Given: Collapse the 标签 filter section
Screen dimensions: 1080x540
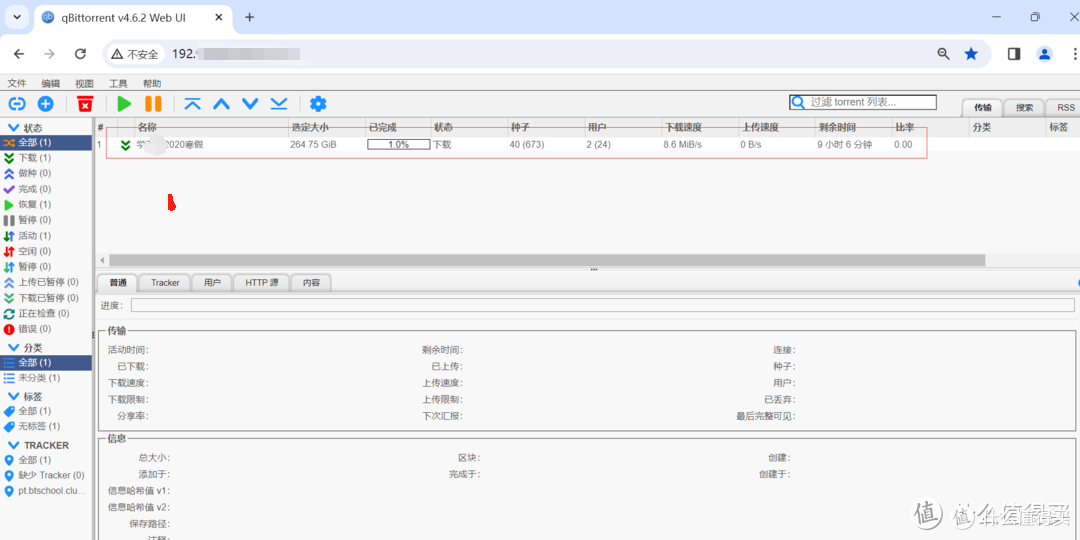Looking at the screenshot, I should coord(13,396).
